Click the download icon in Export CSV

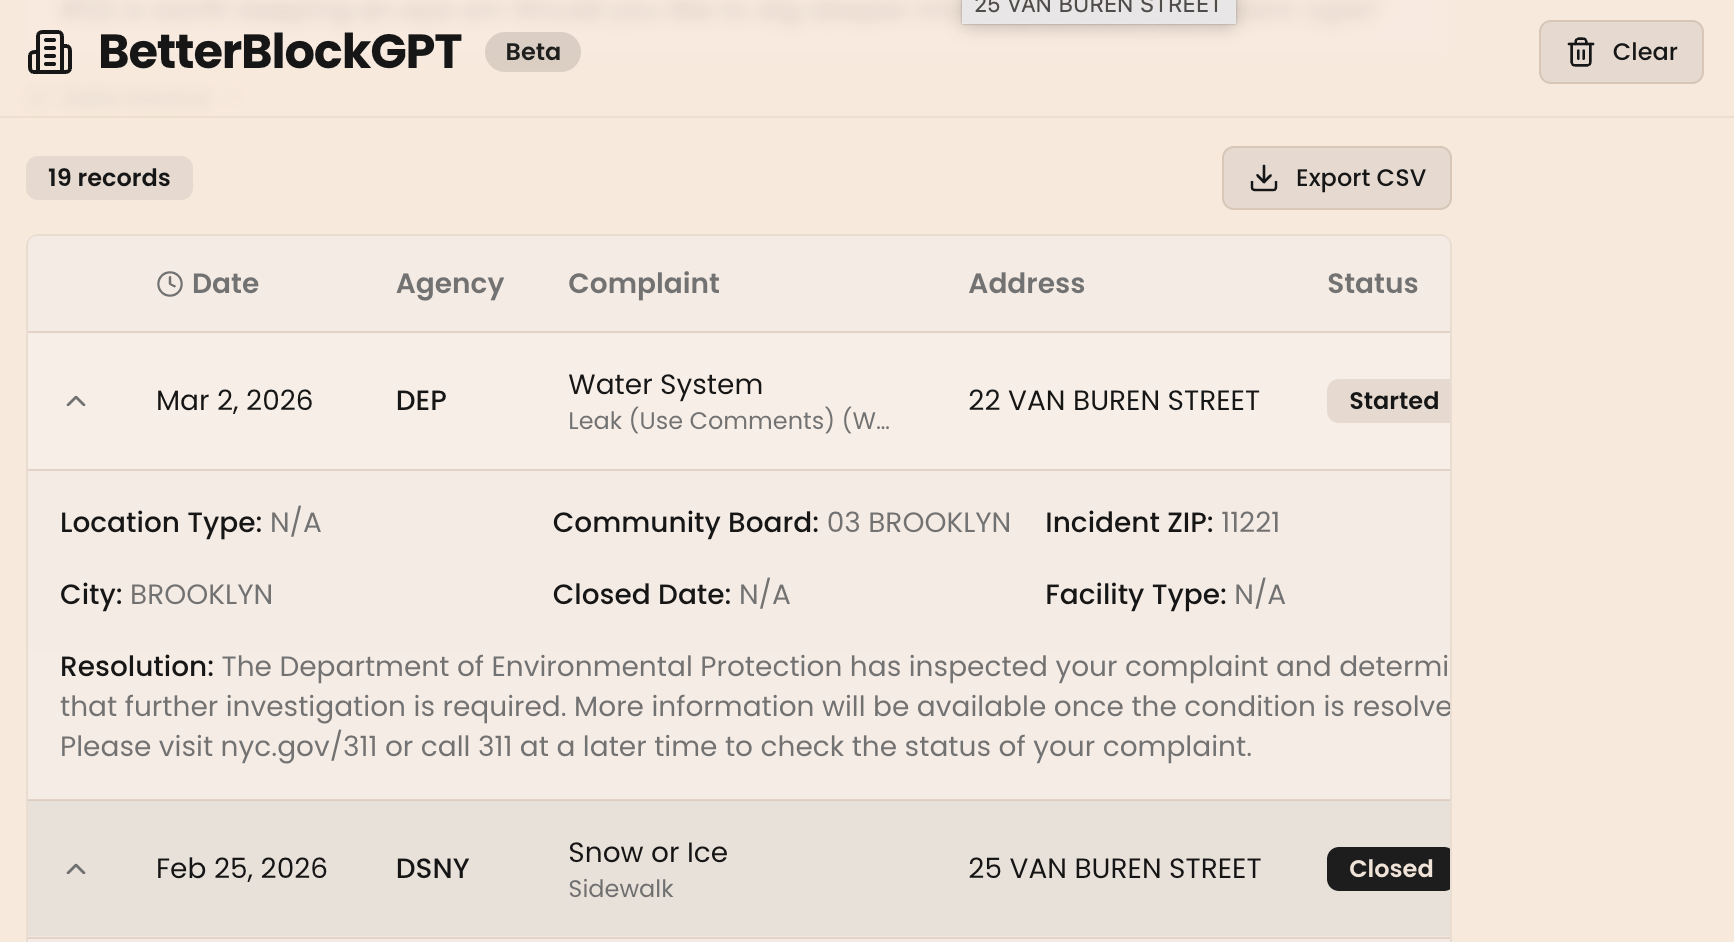(x=1264, y=178)
